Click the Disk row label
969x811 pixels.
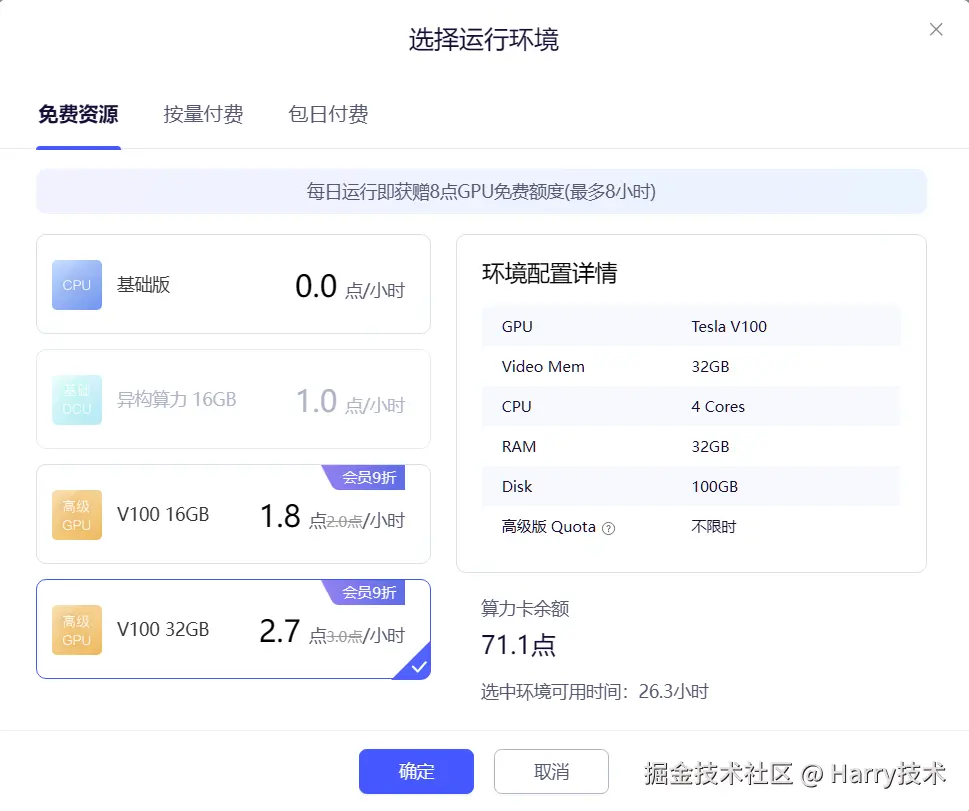pos(517,486)
